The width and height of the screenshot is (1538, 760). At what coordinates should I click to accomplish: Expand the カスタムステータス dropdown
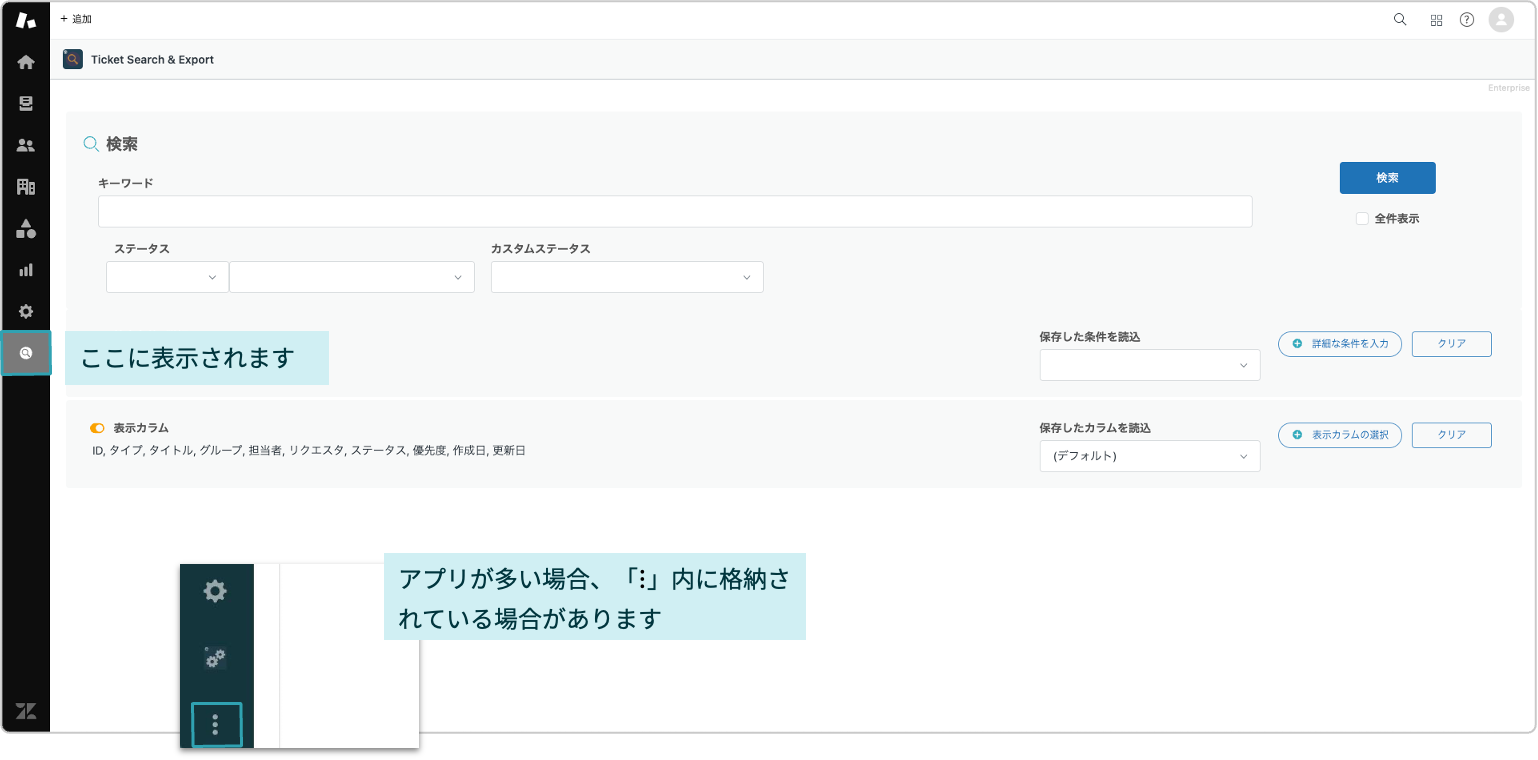[x=627, y=277]
